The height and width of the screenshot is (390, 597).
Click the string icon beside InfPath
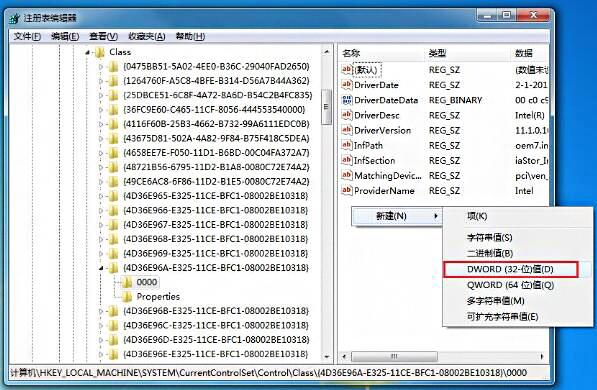pos(346,145)
